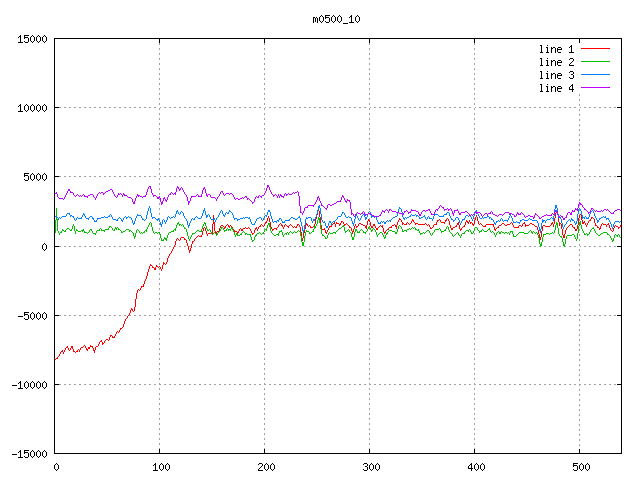Select the -5000 y-axis tick label
Screen dimensions: 640x480
pyautogui.click(x=32, y=315)
